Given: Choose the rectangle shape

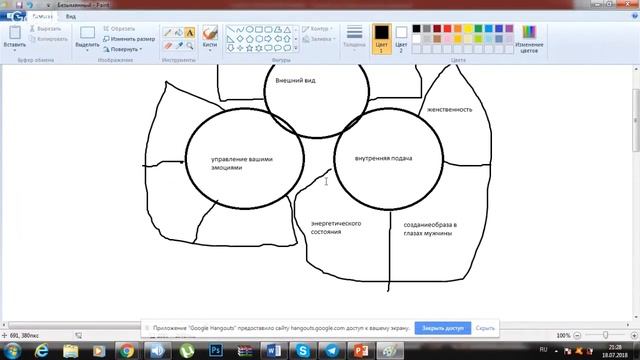Looking at the screenshot, I should [259, 29].
